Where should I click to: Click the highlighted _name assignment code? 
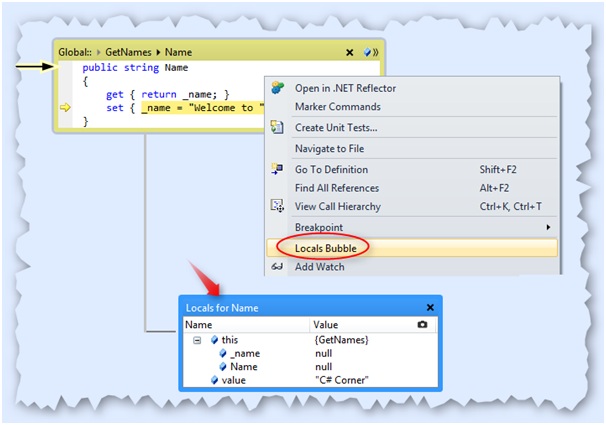tap(203, 108)
